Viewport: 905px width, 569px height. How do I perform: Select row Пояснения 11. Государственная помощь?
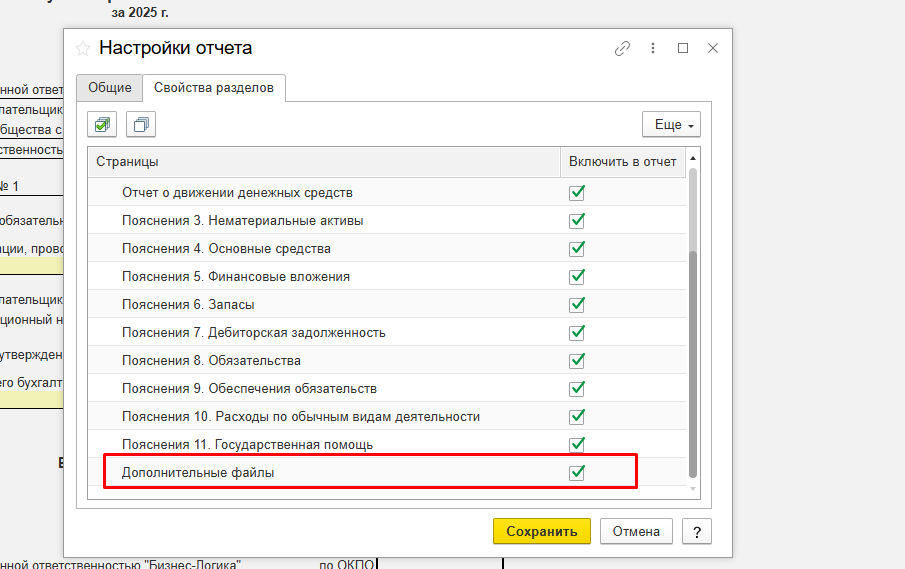[x=387, y=444]
